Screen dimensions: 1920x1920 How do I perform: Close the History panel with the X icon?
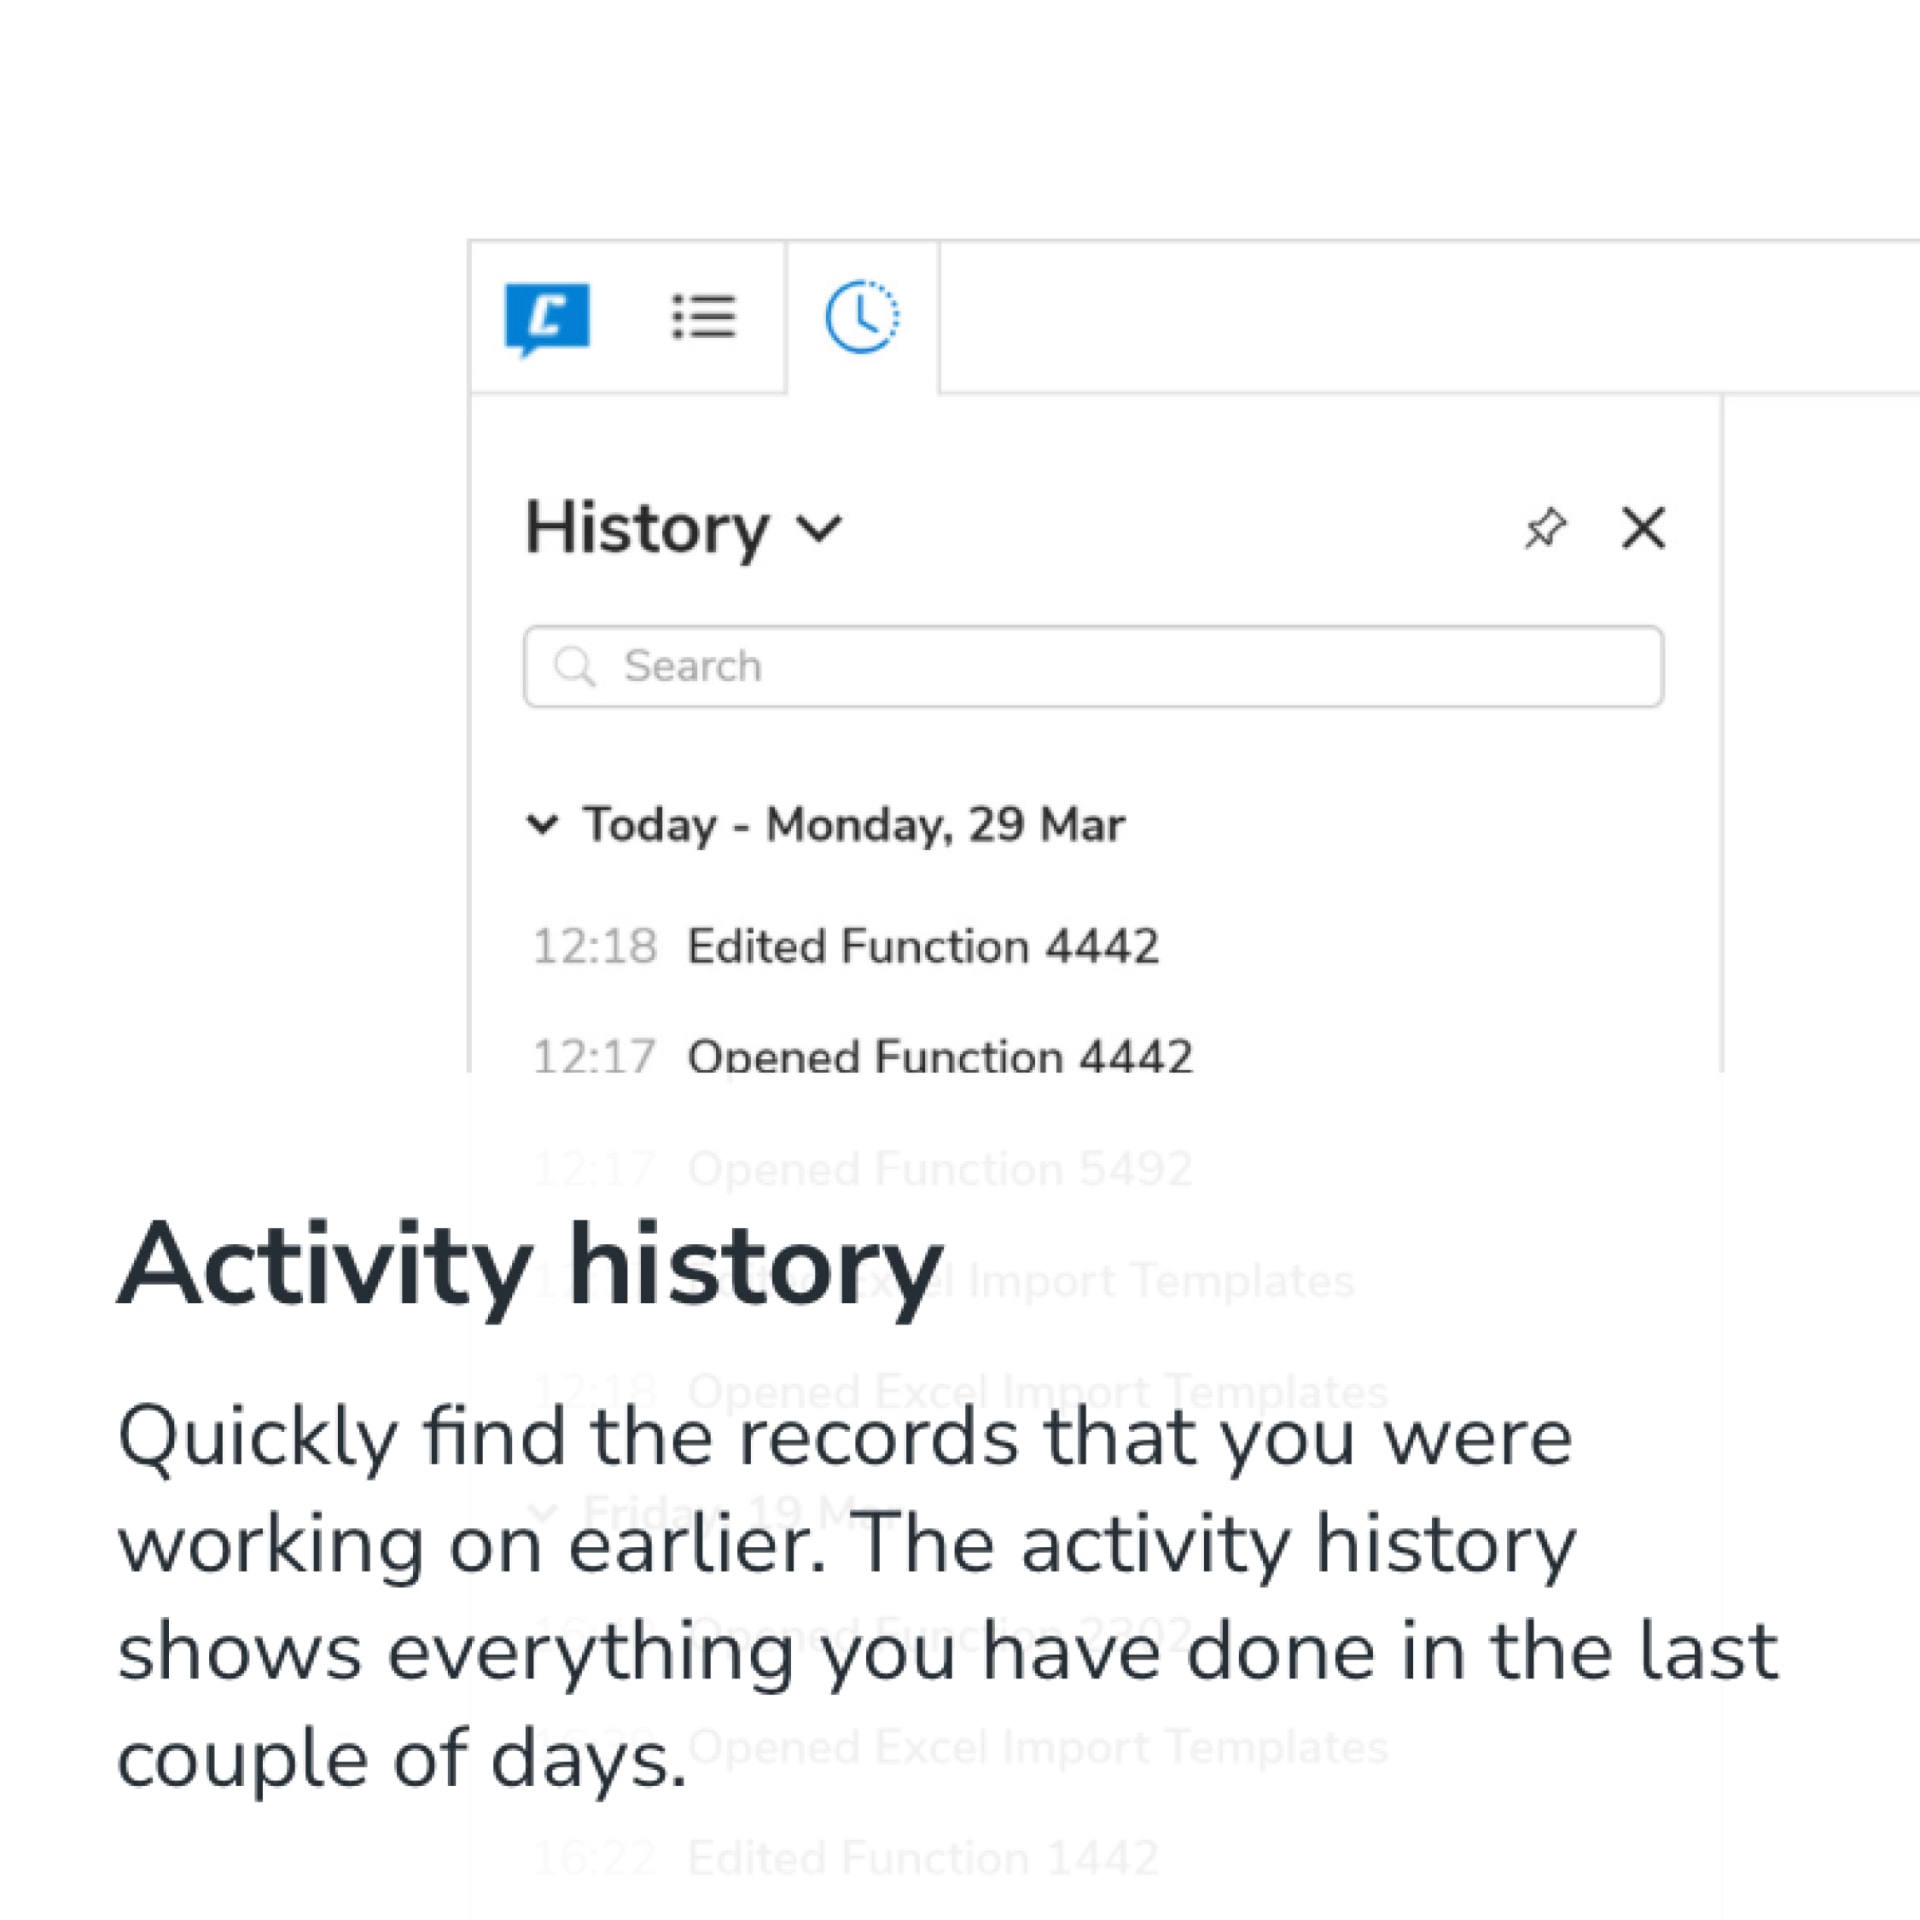coord(1643,528)
